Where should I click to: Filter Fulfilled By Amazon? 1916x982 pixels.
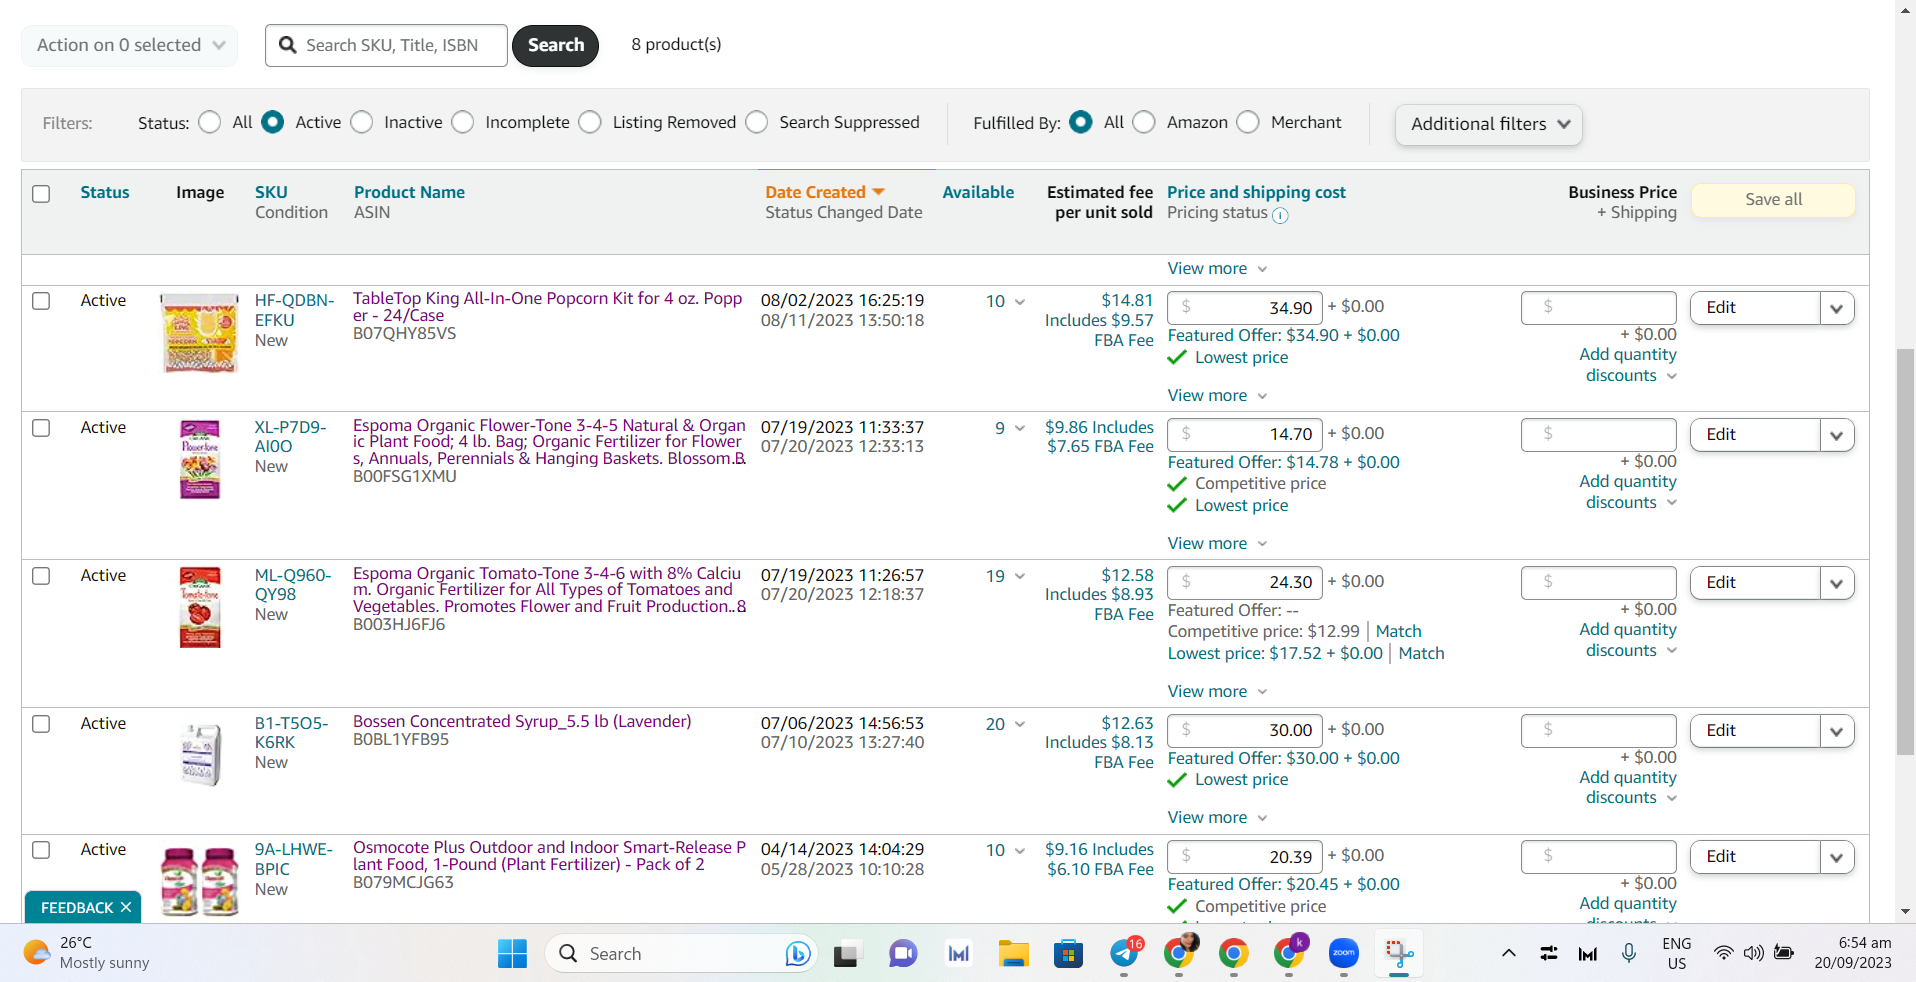tap(1144, 122)
